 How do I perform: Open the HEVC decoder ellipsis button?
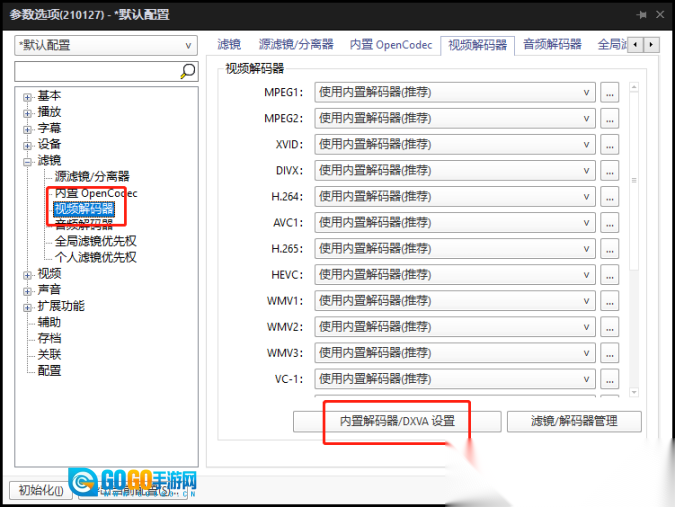(610, 274)
